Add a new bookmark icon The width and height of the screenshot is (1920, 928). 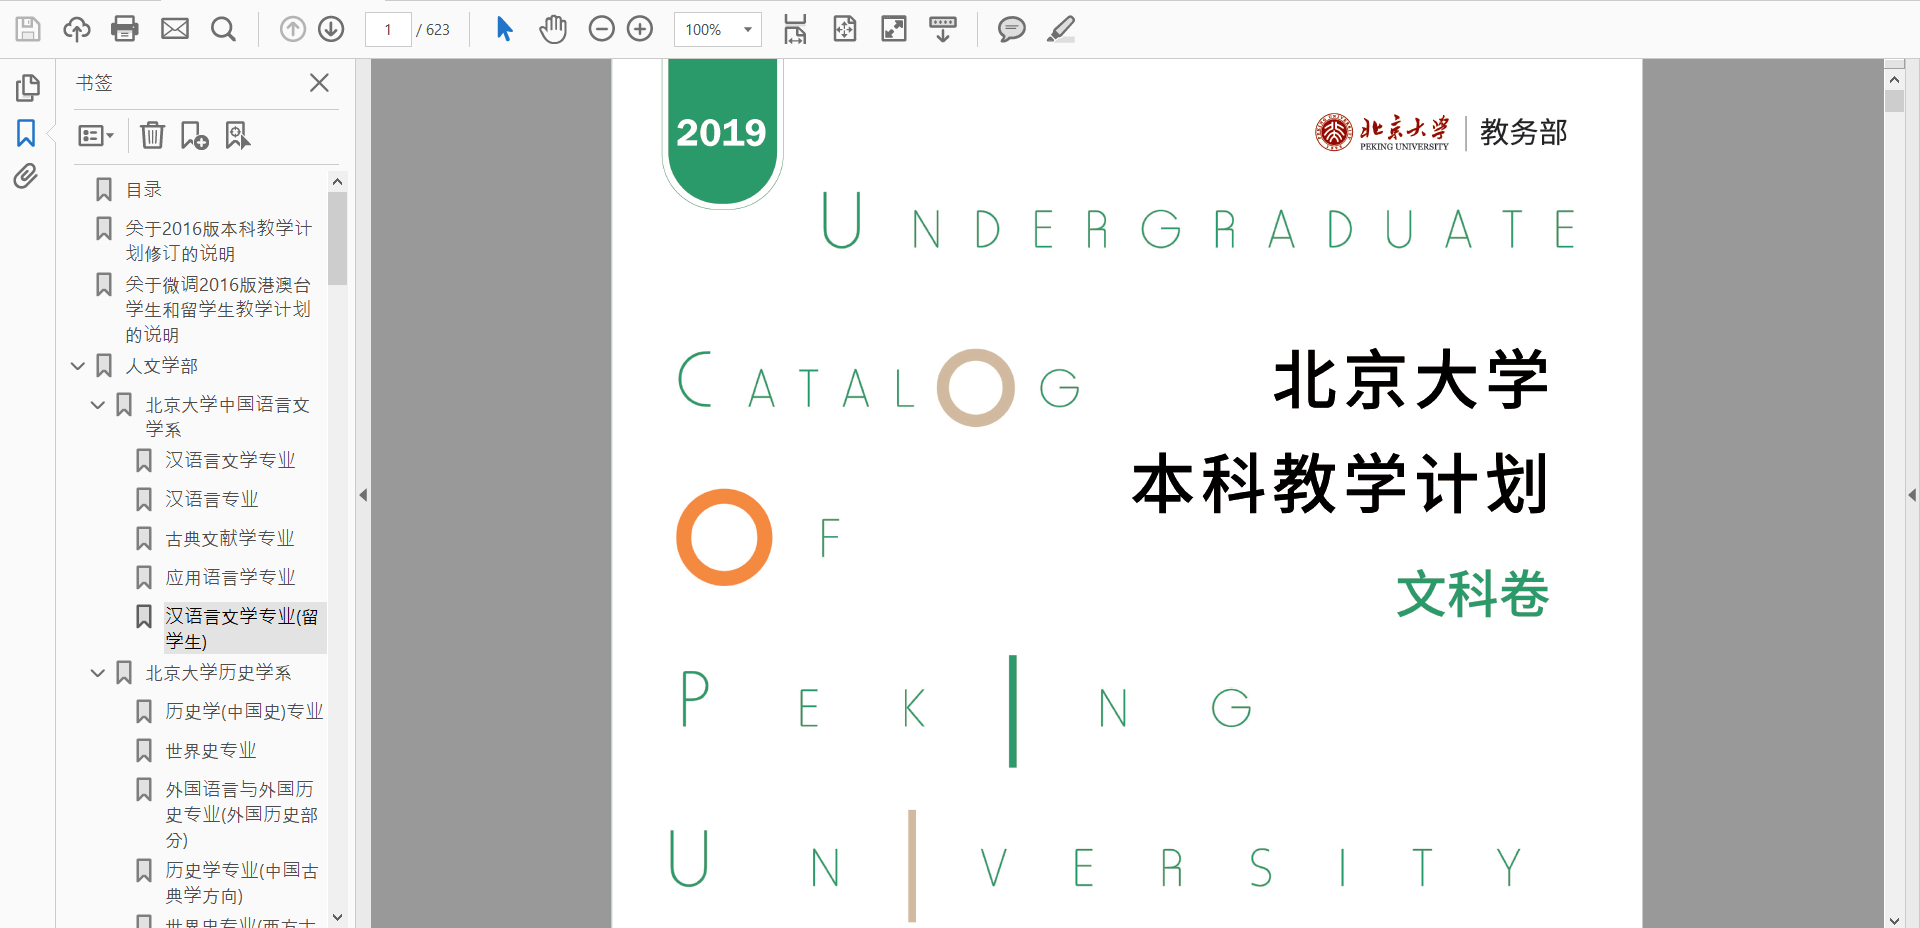click(194, 135)
